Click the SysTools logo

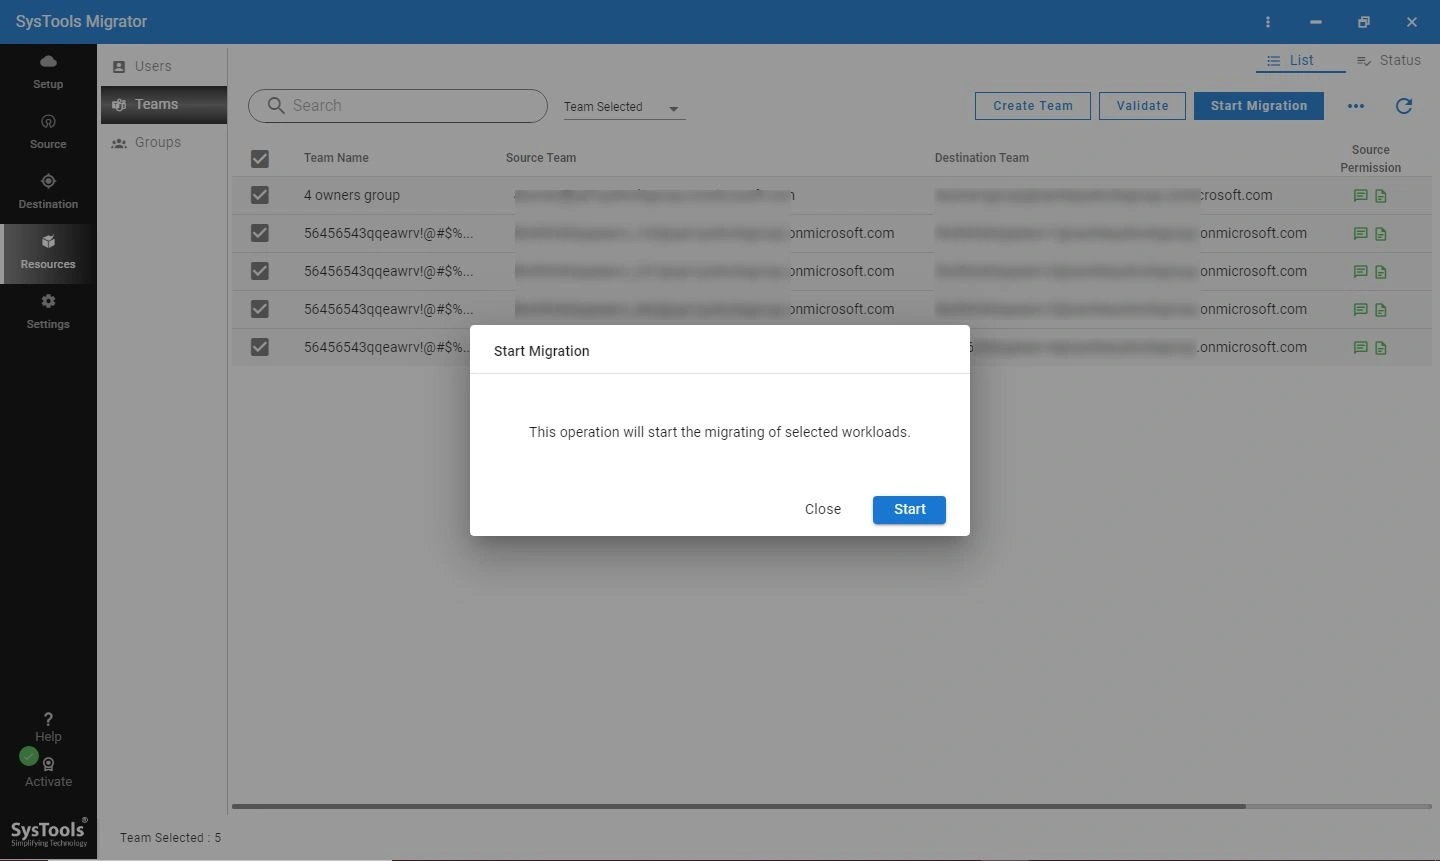pos(49,832)
